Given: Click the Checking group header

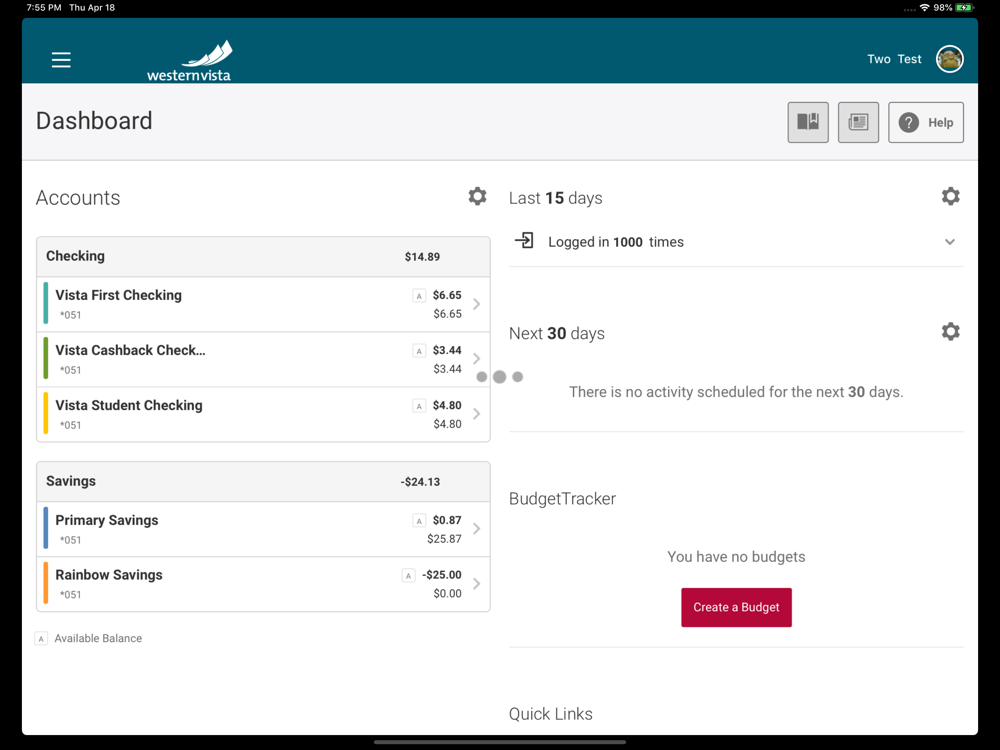Looking at the screenshot, I should (x=263, y=257).
